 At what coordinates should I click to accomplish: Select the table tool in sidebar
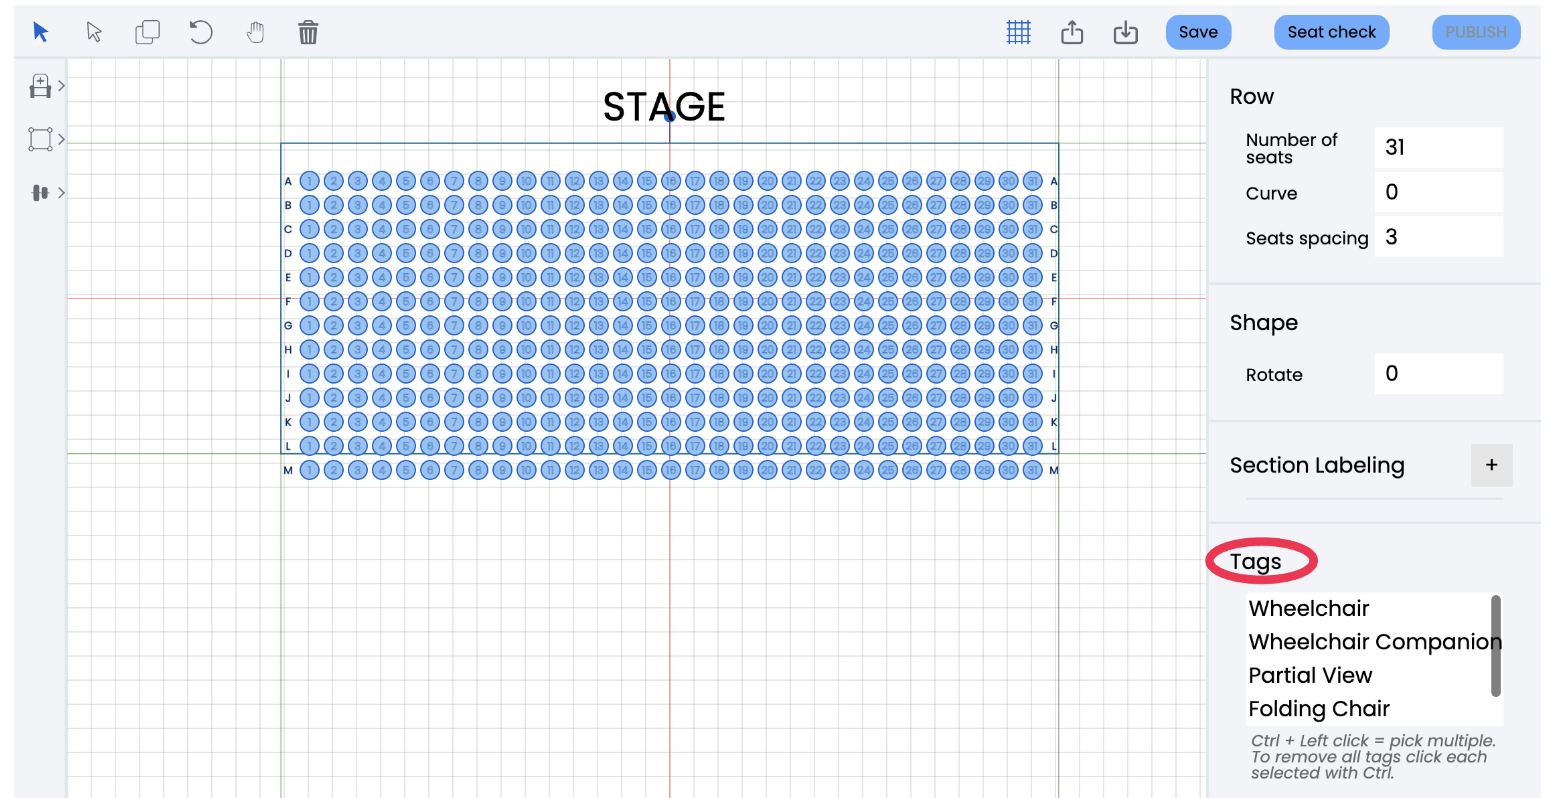point(40,192)
